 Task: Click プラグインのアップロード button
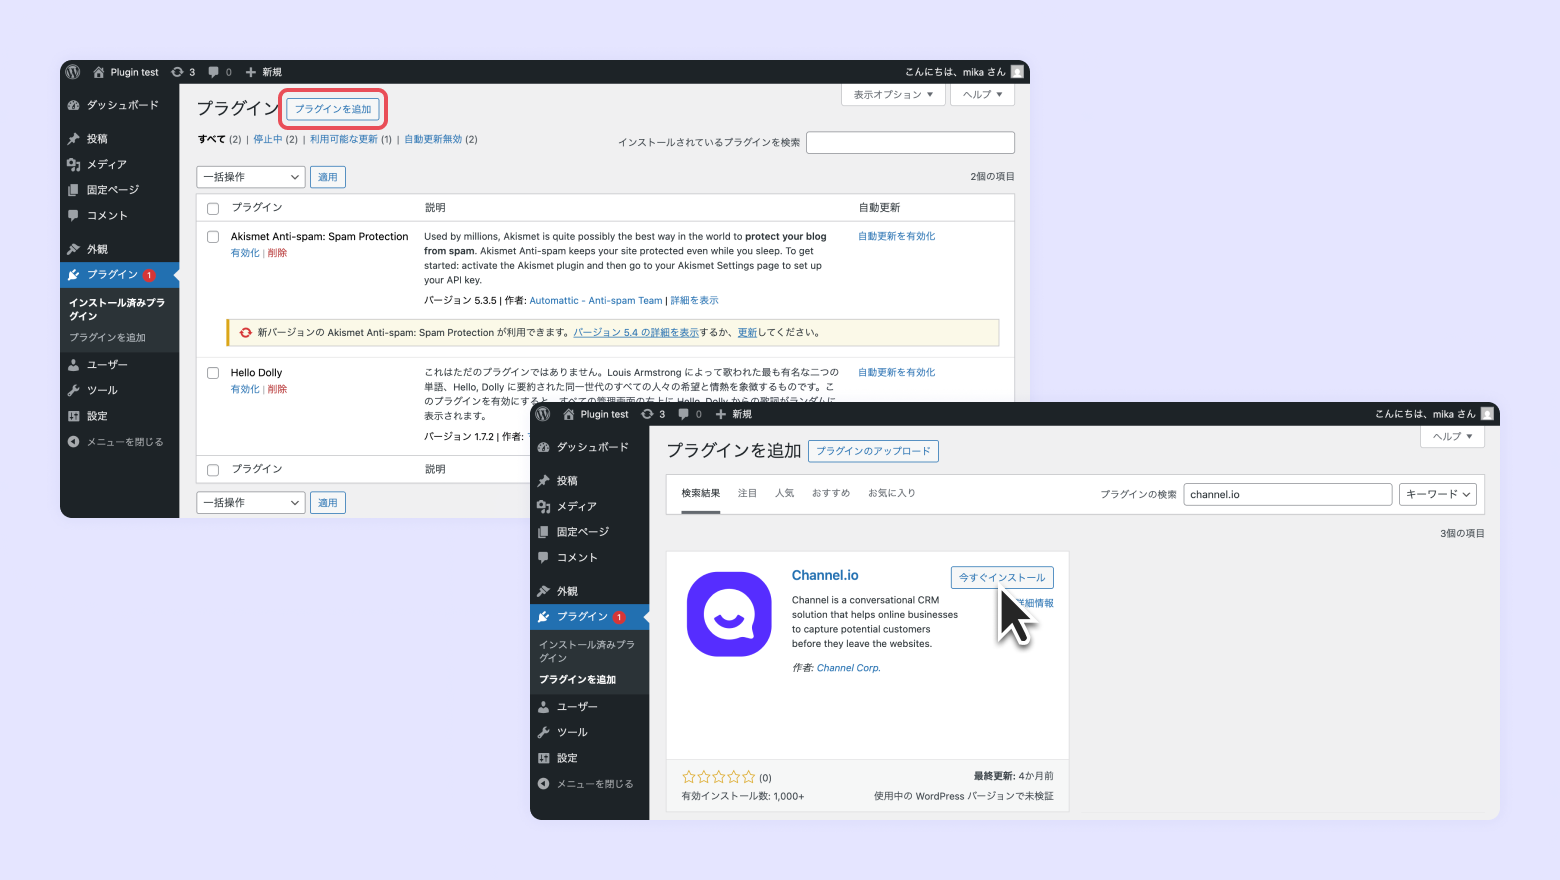pyautogui.click(x=873, y=451)
